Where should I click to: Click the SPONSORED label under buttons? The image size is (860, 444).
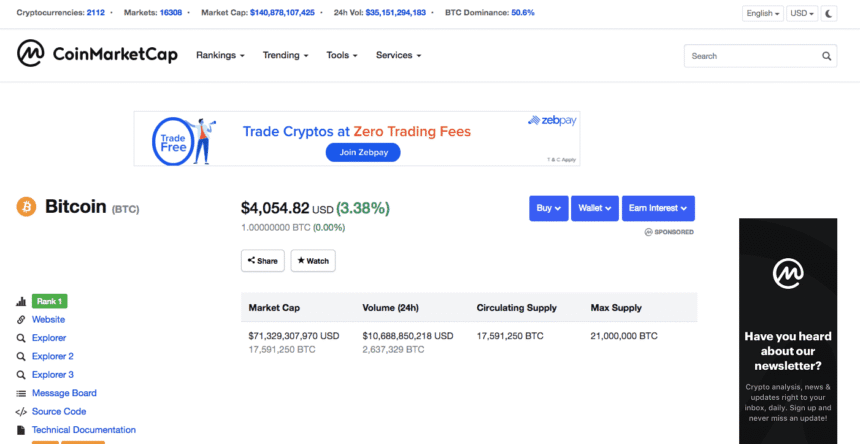[669, 232]
